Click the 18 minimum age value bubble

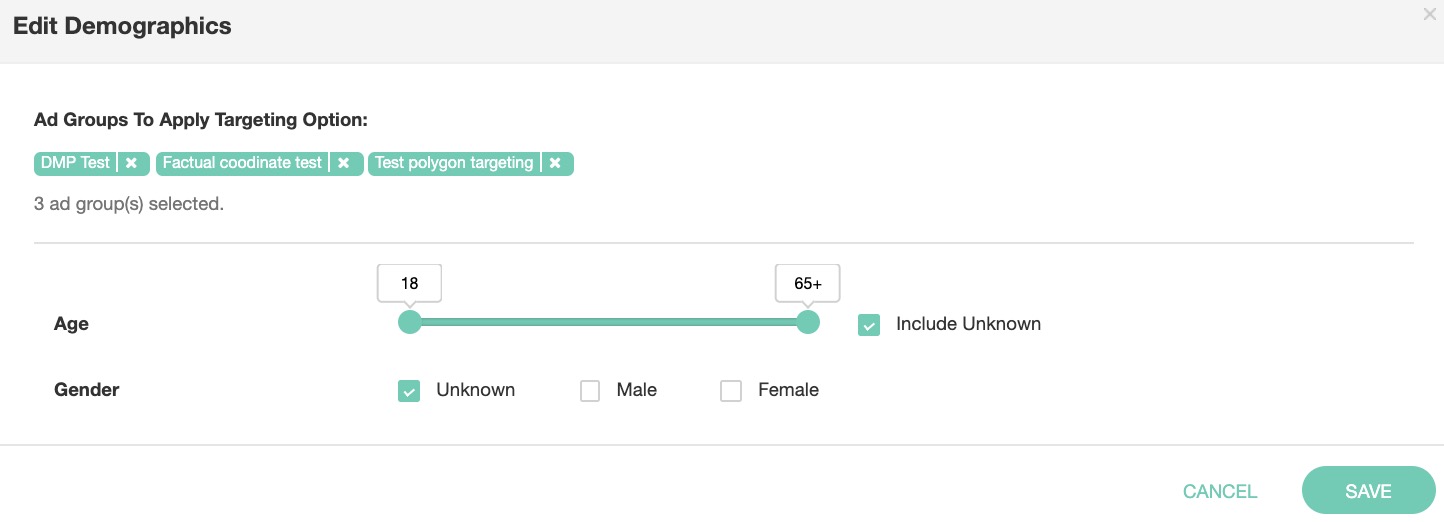(409, 283)
